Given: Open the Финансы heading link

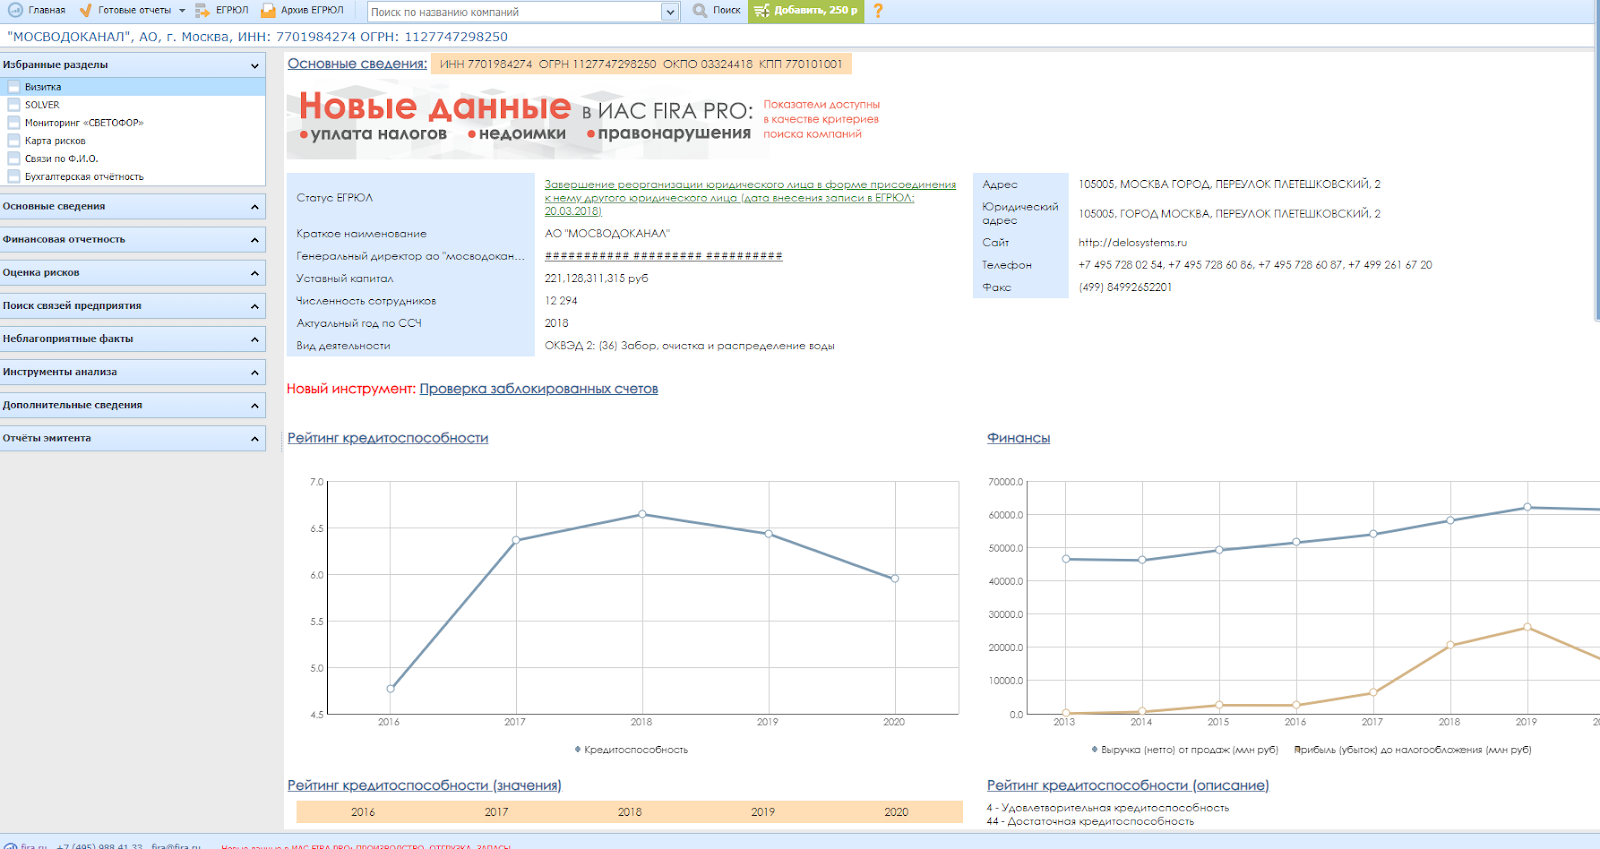Looking at the screenshot, I should [x=1018, y=438].
